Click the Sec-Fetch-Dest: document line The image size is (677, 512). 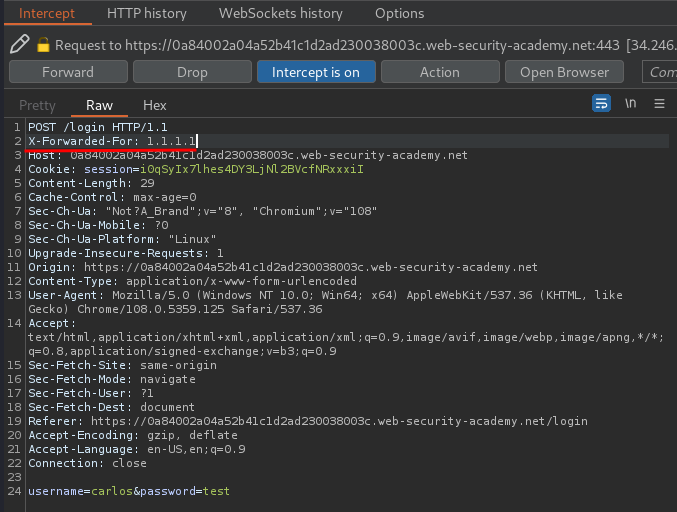coord(111,407)
